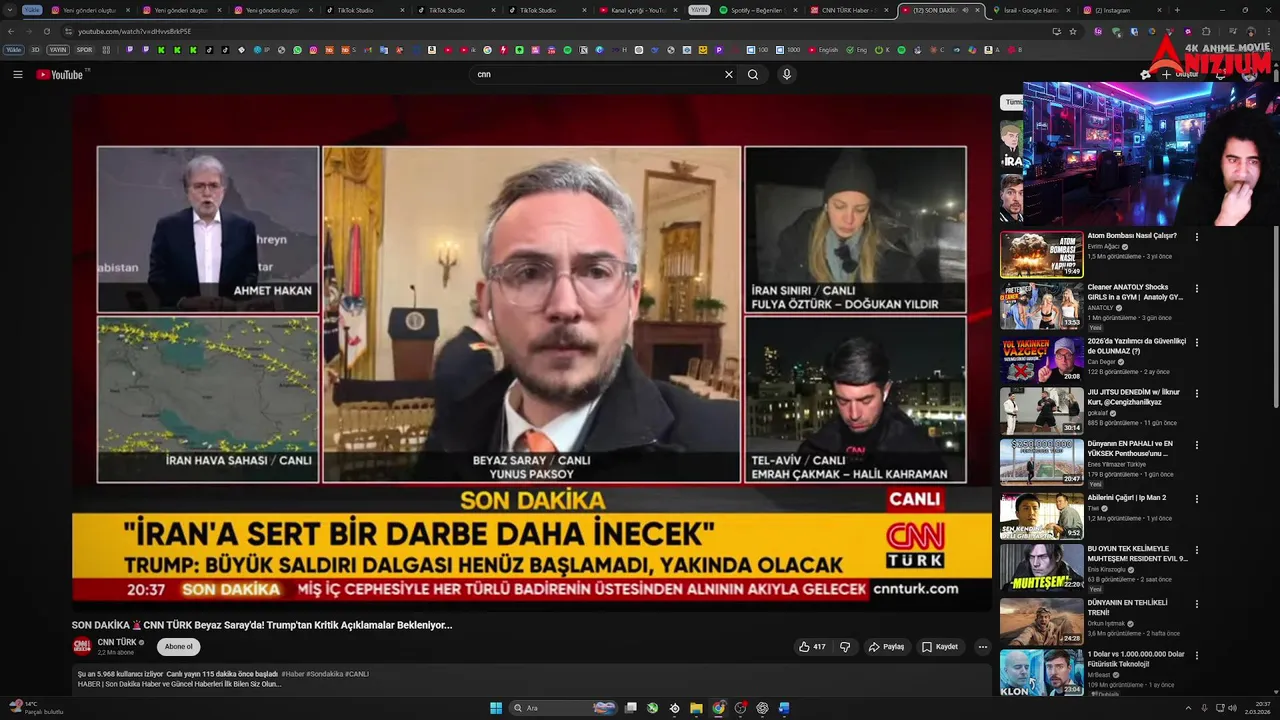1280x720 pixels.
Task: Open the Windows Start menu
Action: pos(496,708)
